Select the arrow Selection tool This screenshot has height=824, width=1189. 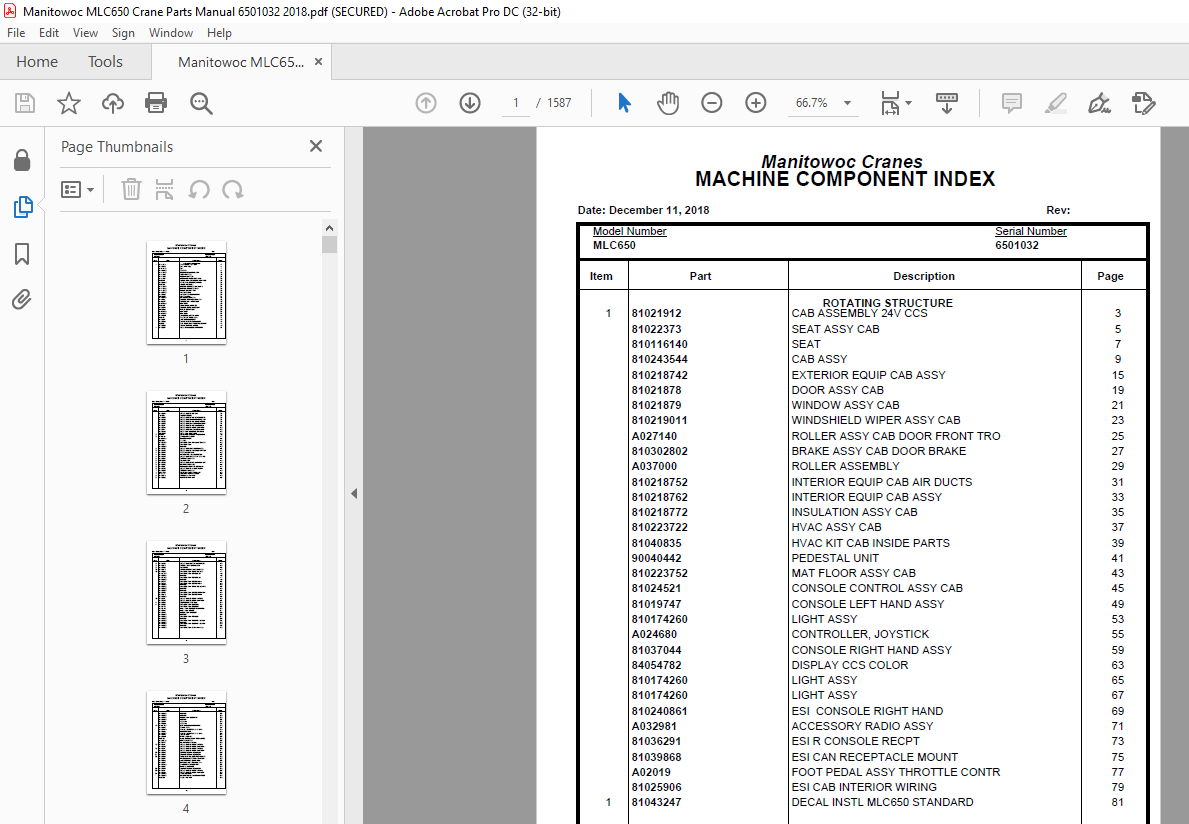pyautogui.click(x=624, y=103)
